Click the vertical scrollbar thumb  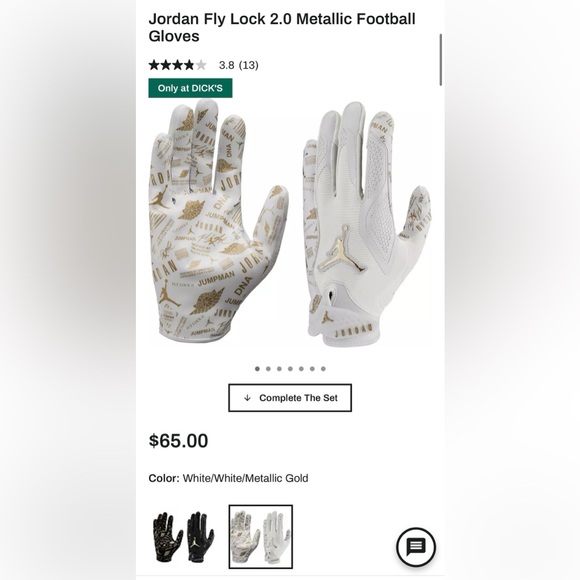[441, 60]
